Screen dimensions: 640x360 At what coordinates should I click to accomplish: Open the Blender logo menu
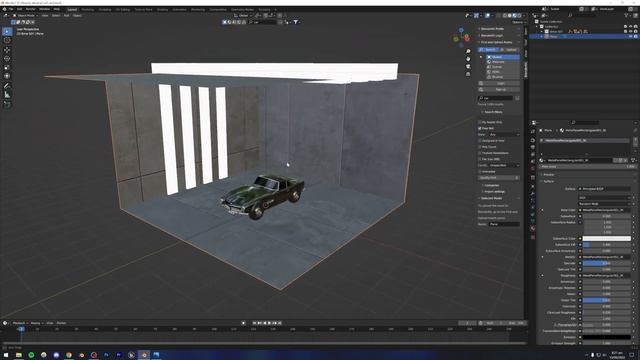(x=4, y=9)
